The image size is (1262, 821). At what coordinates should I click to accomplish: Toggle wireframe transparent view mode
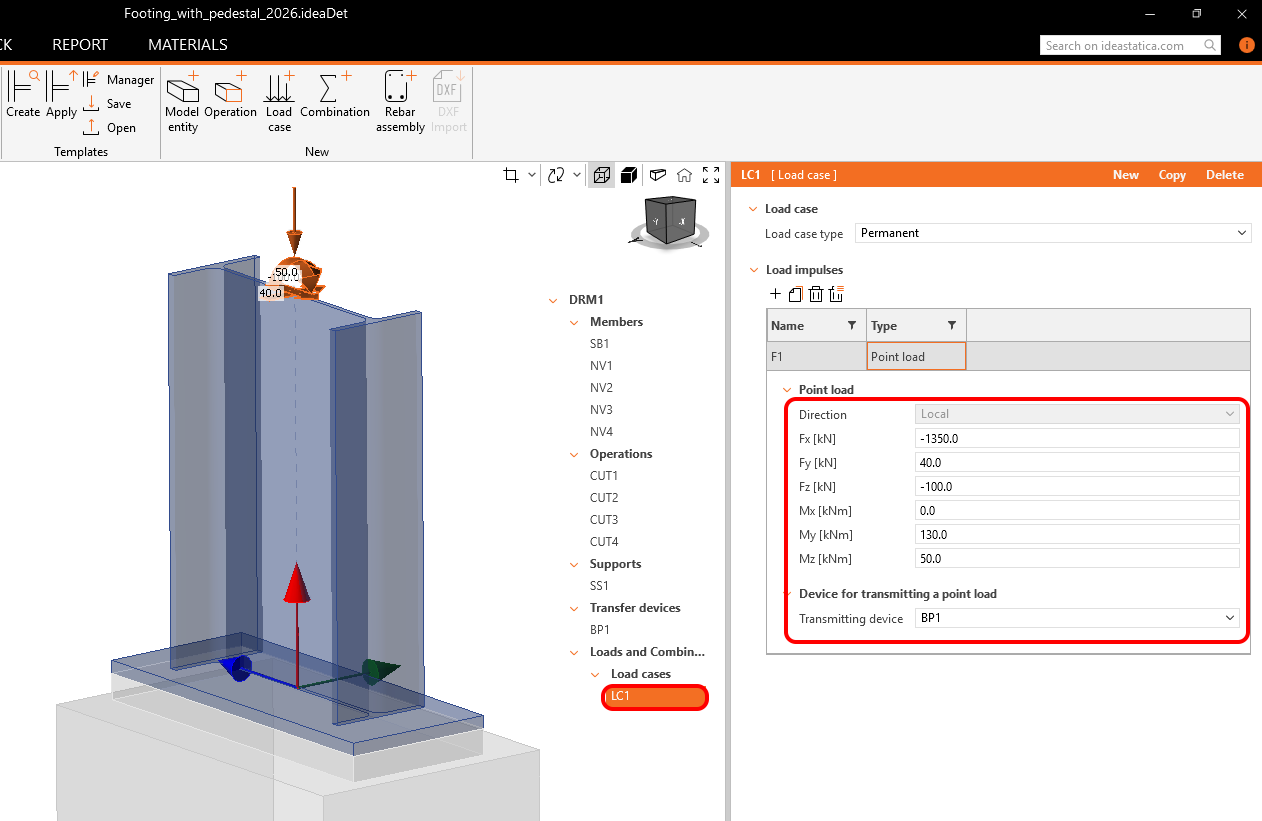coord(601,175)
